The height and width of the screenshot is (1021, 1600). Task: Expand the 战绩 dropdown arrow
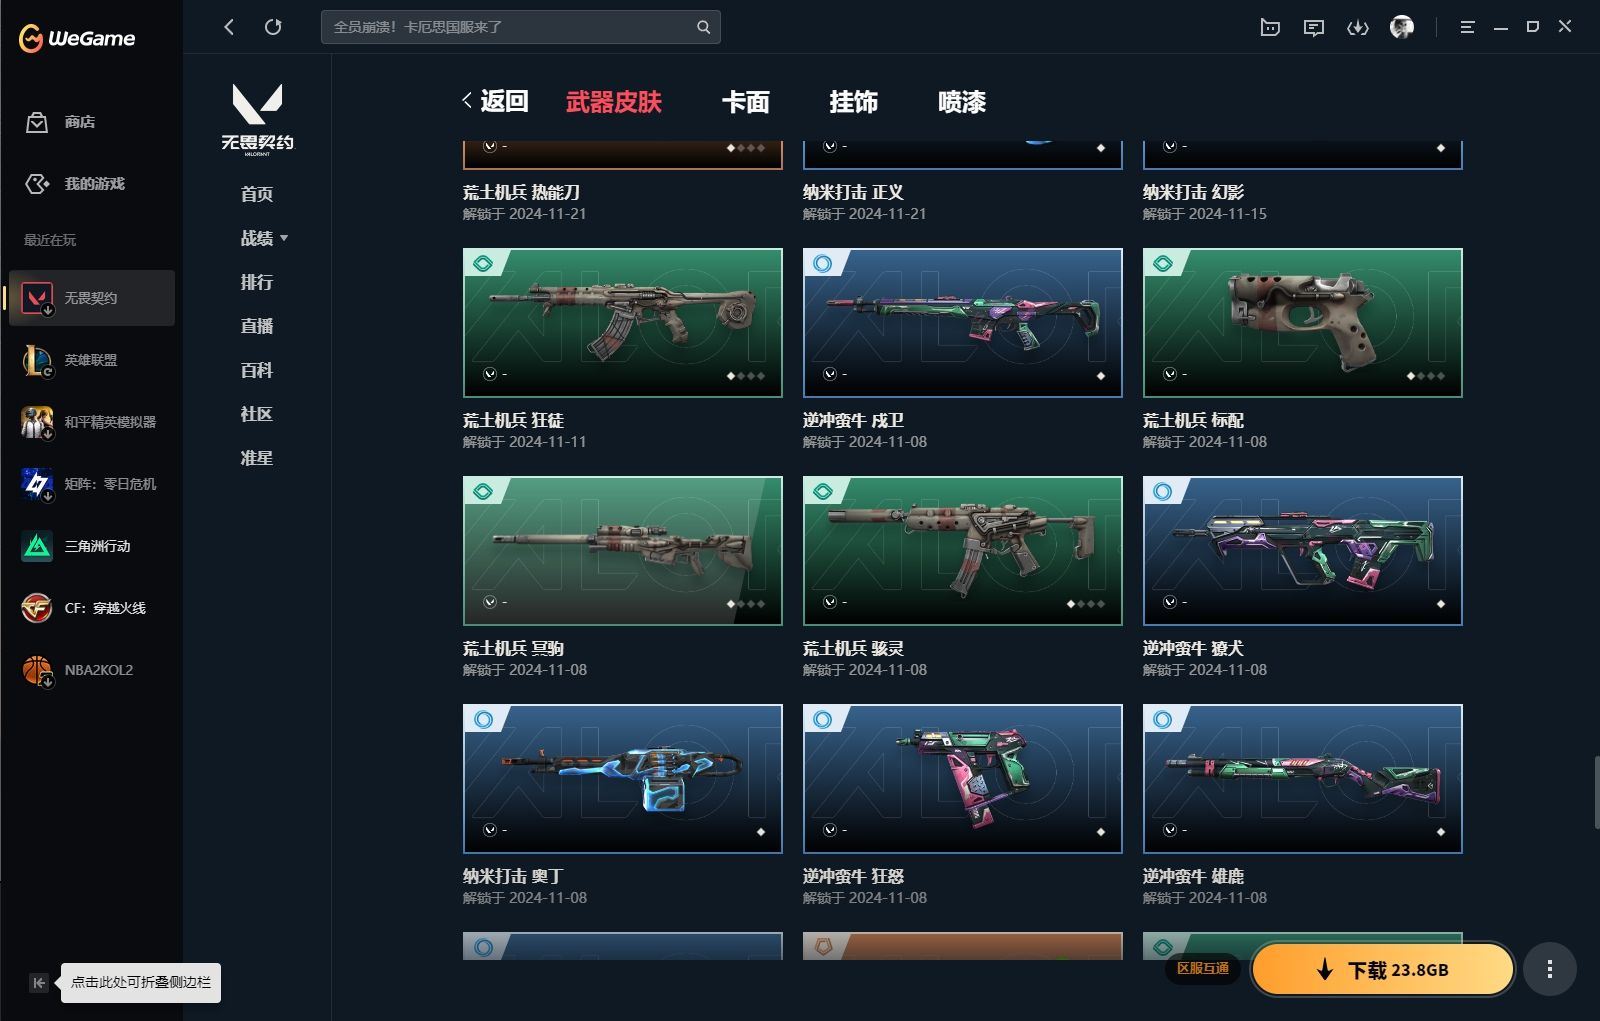point(284,238)
